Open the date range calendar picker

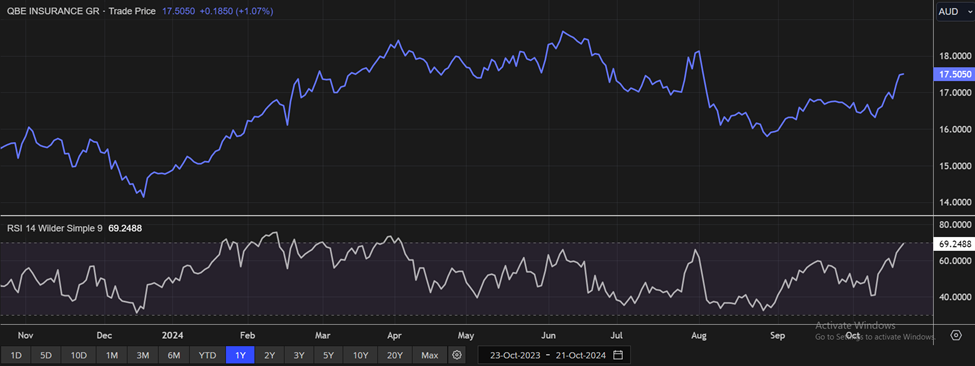tap(617, 355)
